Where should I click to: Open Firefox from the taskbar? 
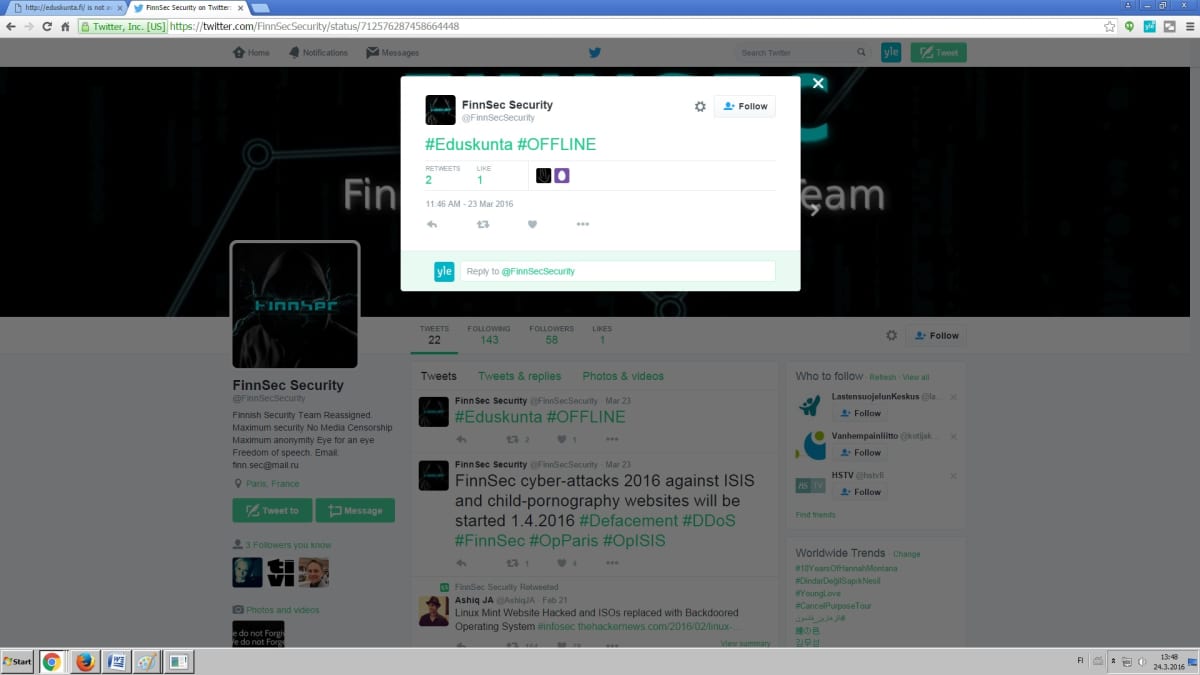point(85,662)
